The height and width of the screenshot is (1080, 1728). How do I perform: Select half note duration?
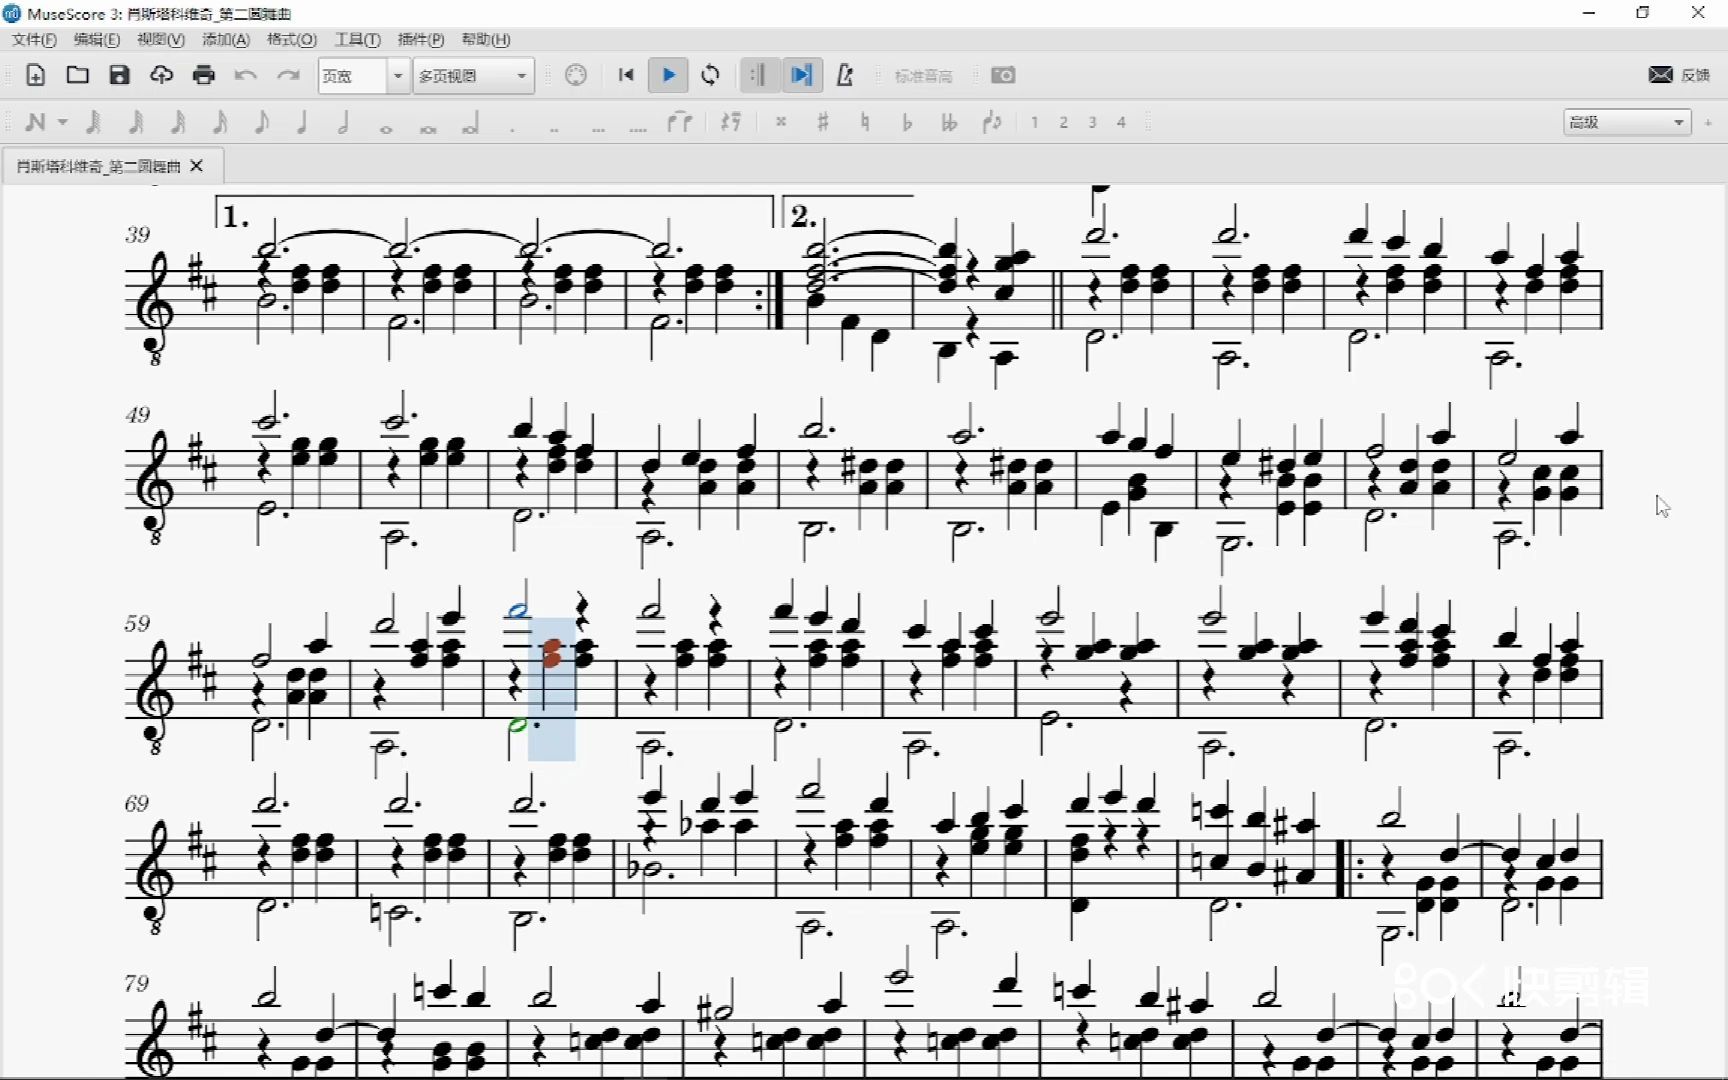[344, 122]
